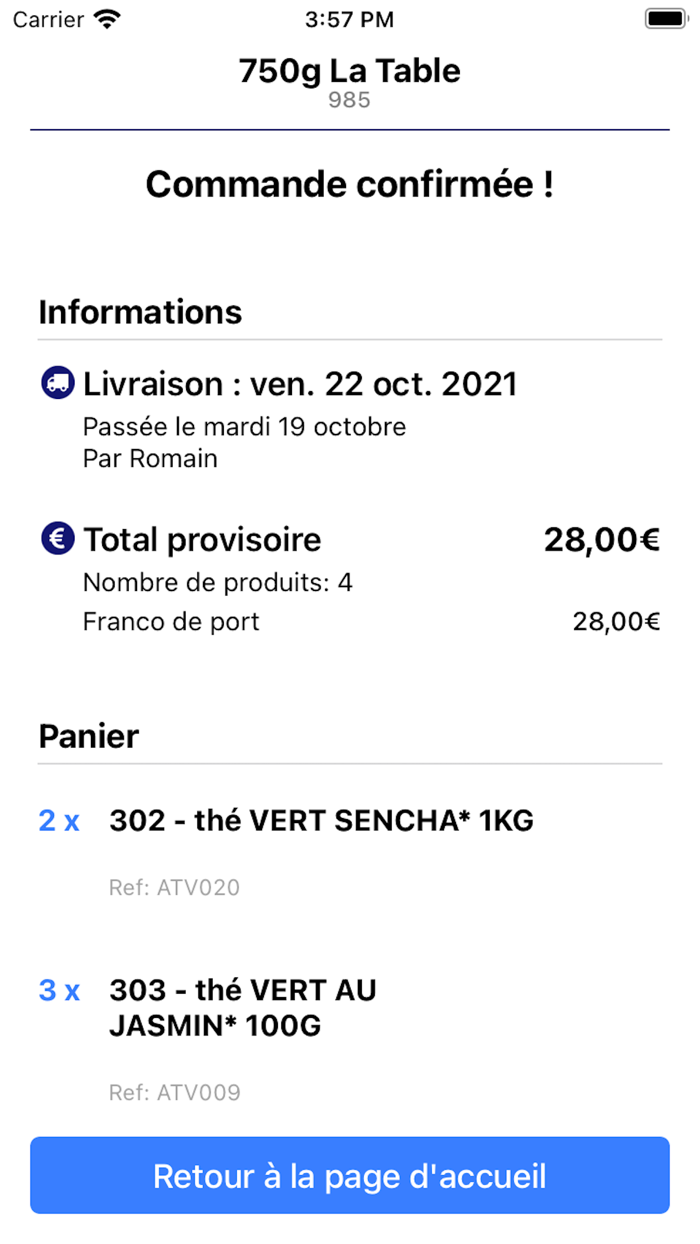The image size is (700, 1244).
Task: Tap the euro icon next to Total provisoire
Action: pyautogui.click(x=57, y=538)
